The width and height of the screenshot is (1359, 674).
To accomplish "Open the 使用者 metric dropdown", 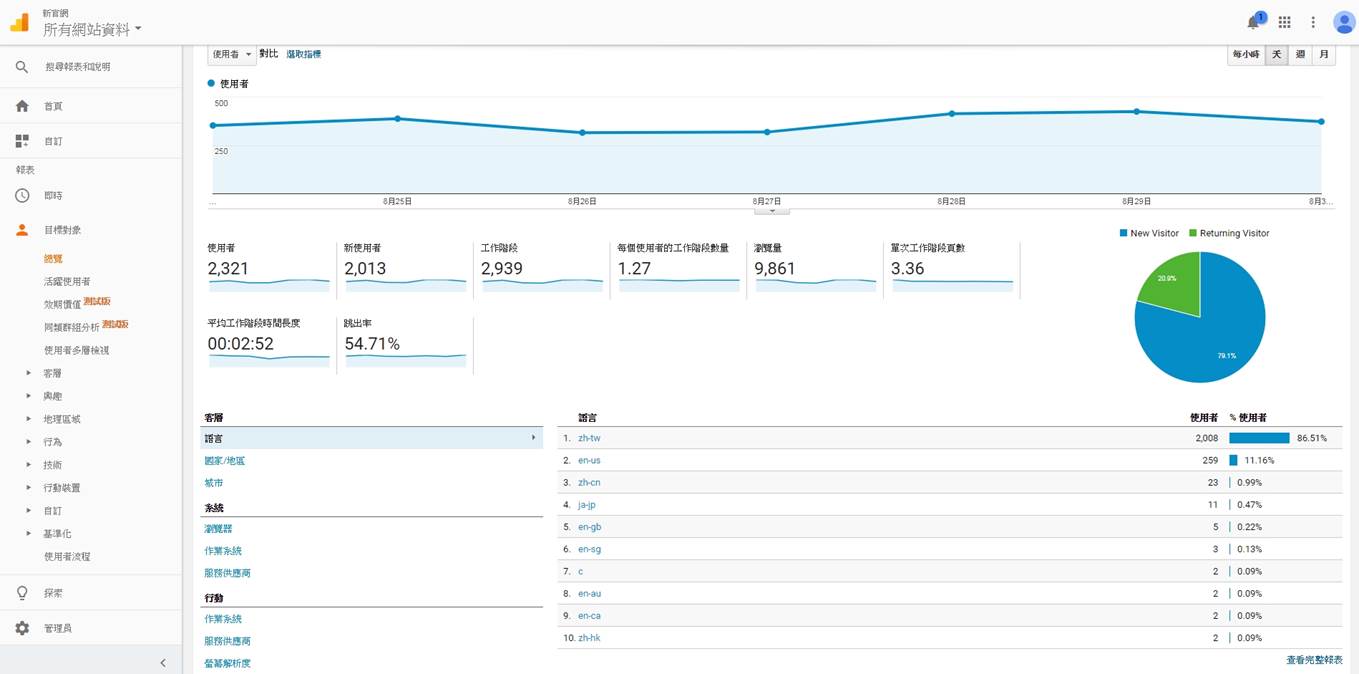I will [231, 54].
